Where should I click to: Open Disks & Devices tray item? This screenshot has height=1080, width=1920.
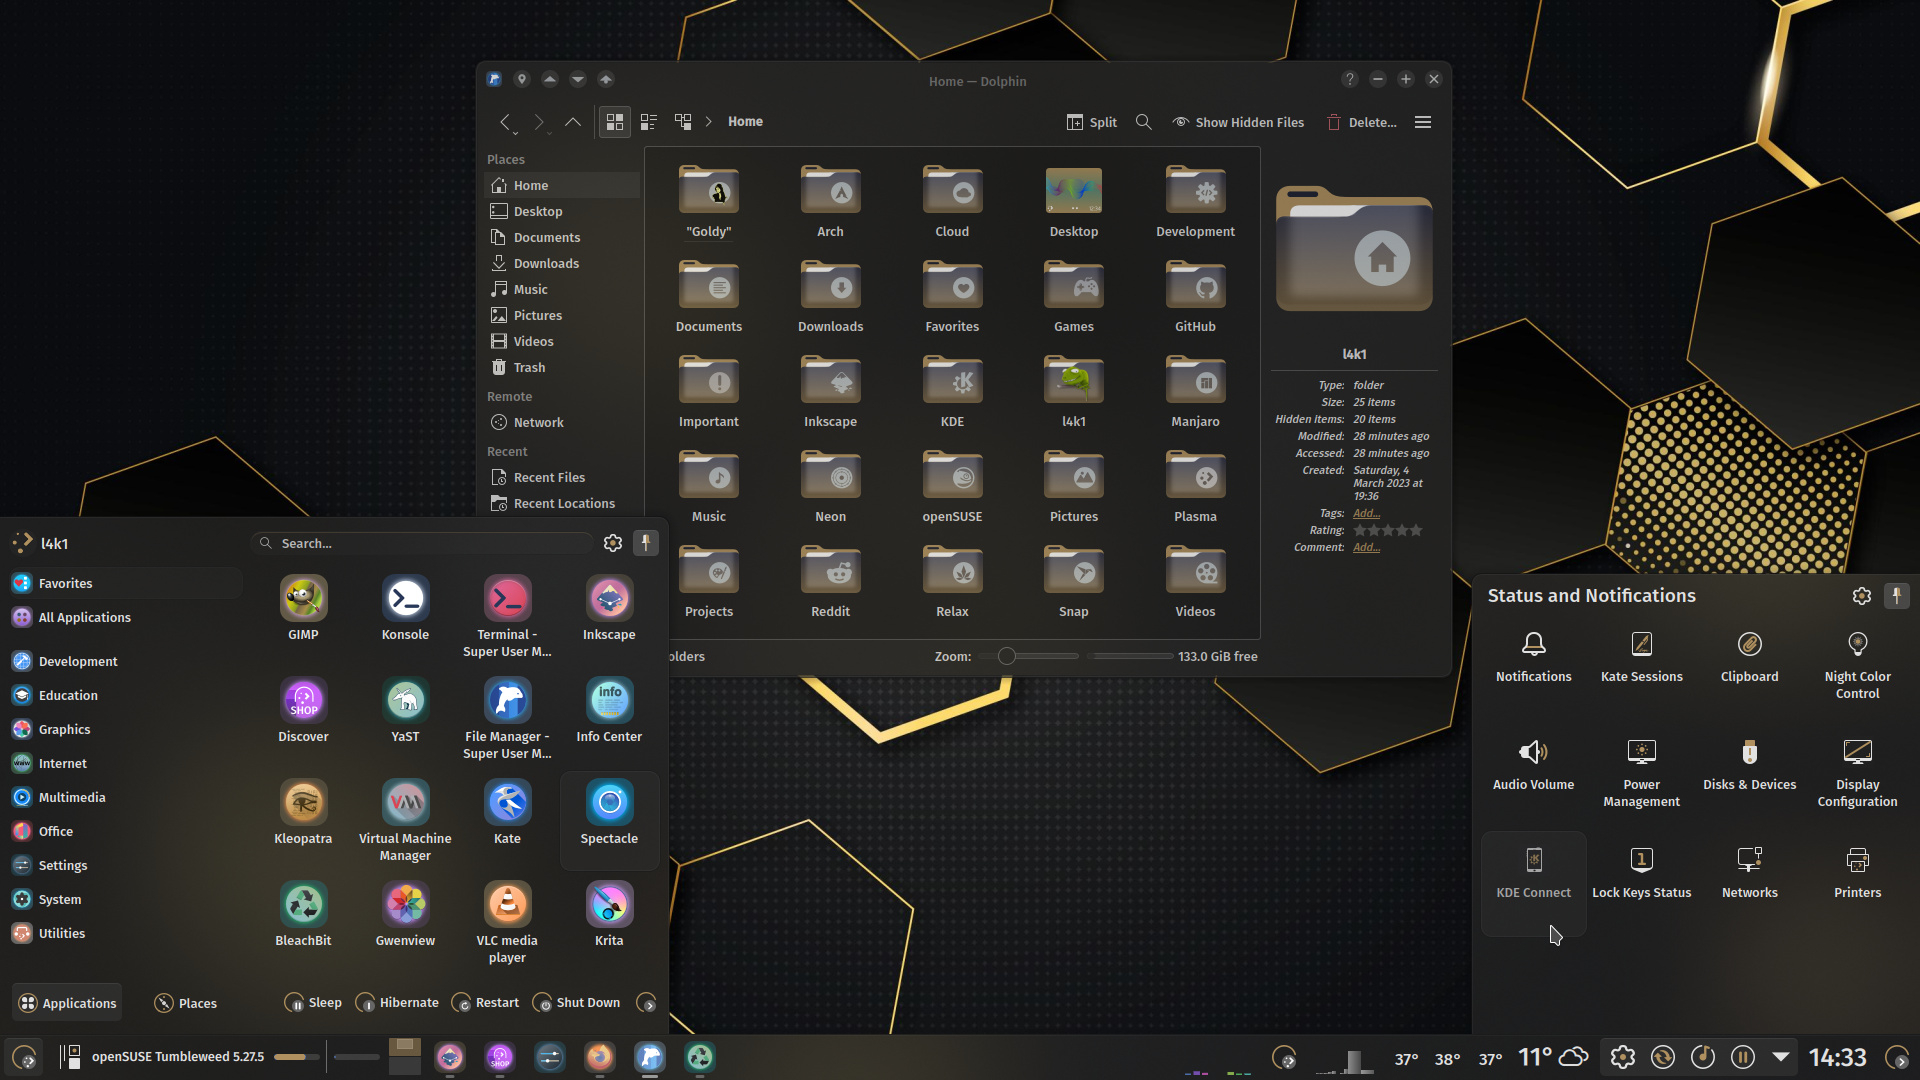(x=1749, y=765)
